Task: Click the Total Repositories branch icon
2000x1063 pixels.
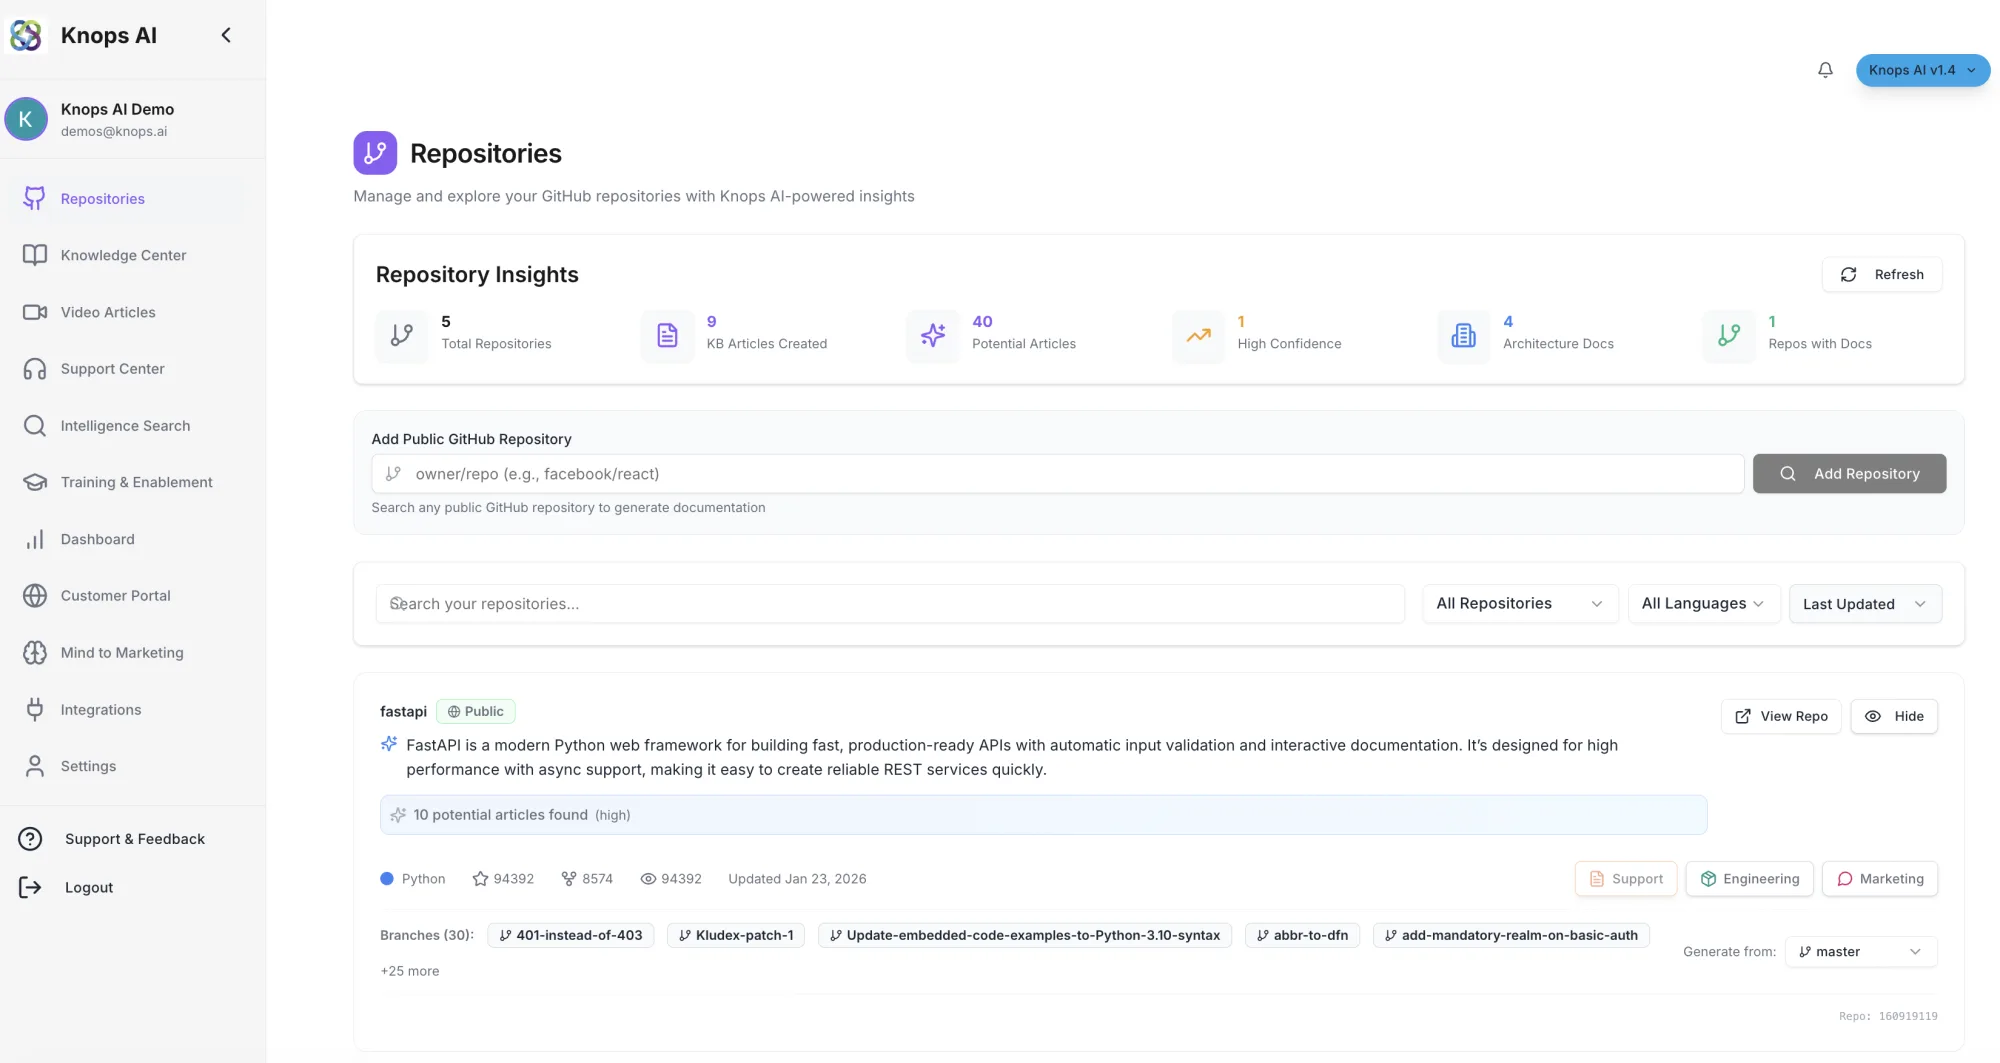Action: 402,335
